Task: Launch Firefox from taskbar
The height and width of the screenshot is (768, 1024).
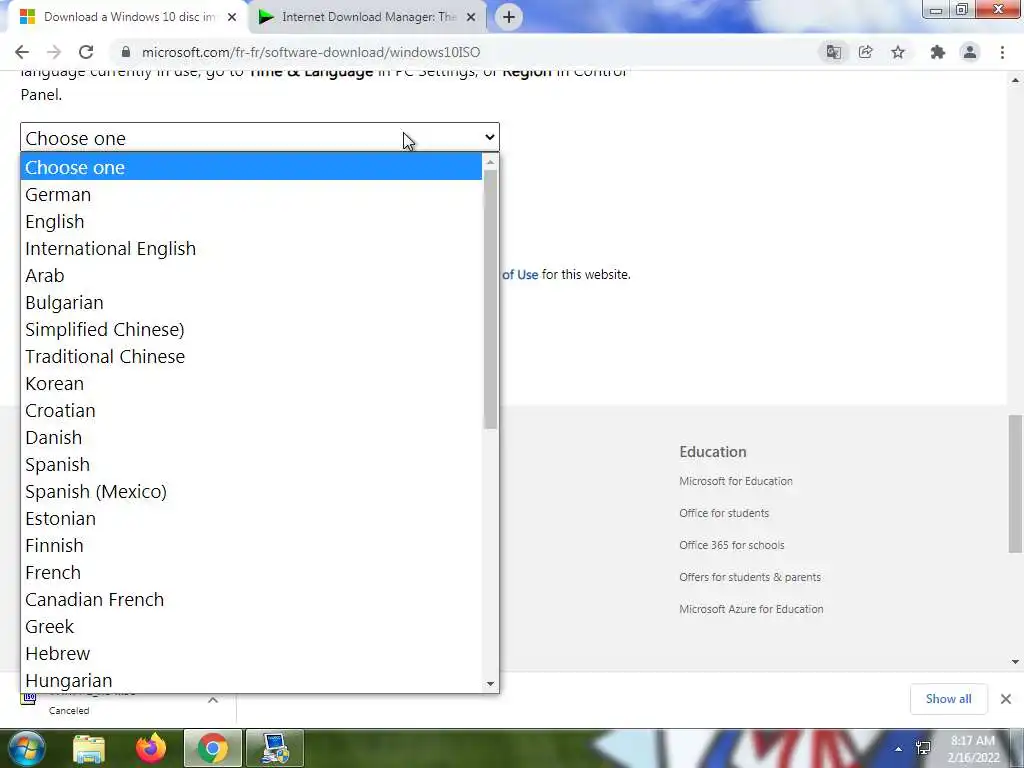Action: [151, 748]
